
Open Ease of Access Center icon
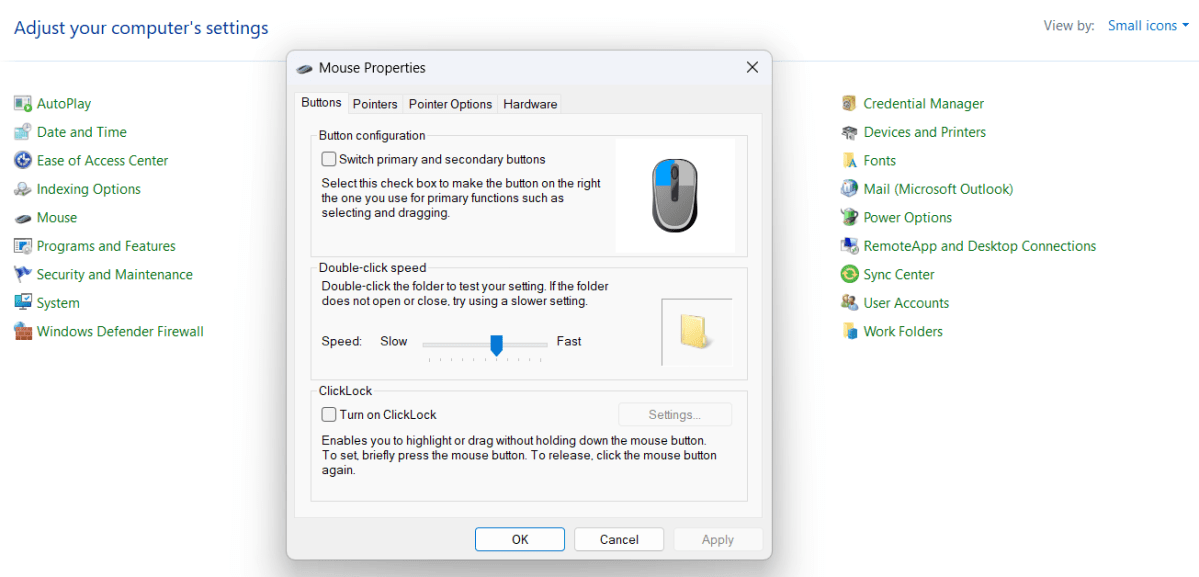[x=22, y=160]
